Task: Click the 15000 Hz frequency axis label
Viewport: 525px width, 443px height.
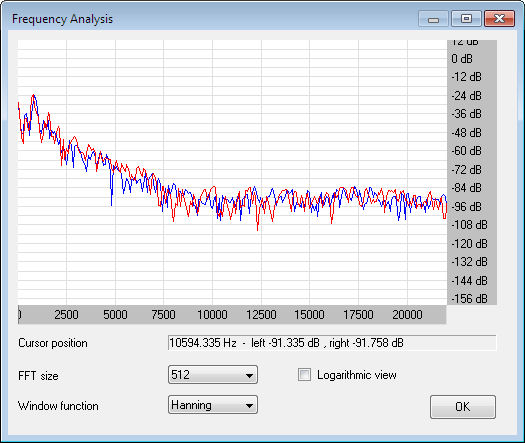Action: pos(309,315)
